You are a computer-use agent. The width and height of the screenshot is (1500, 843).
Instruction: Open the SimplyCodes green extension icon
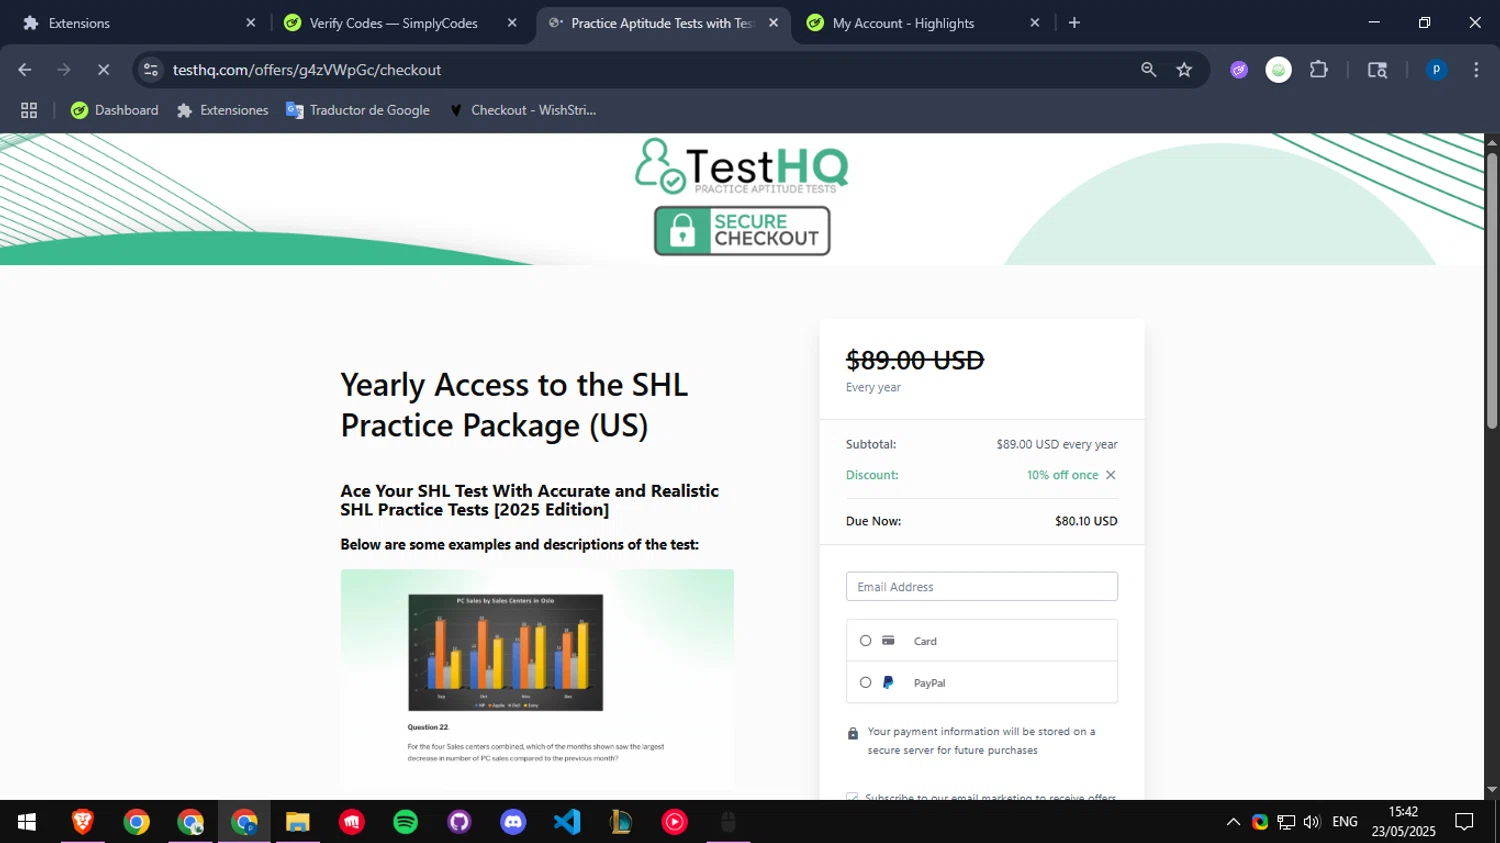1278,70
